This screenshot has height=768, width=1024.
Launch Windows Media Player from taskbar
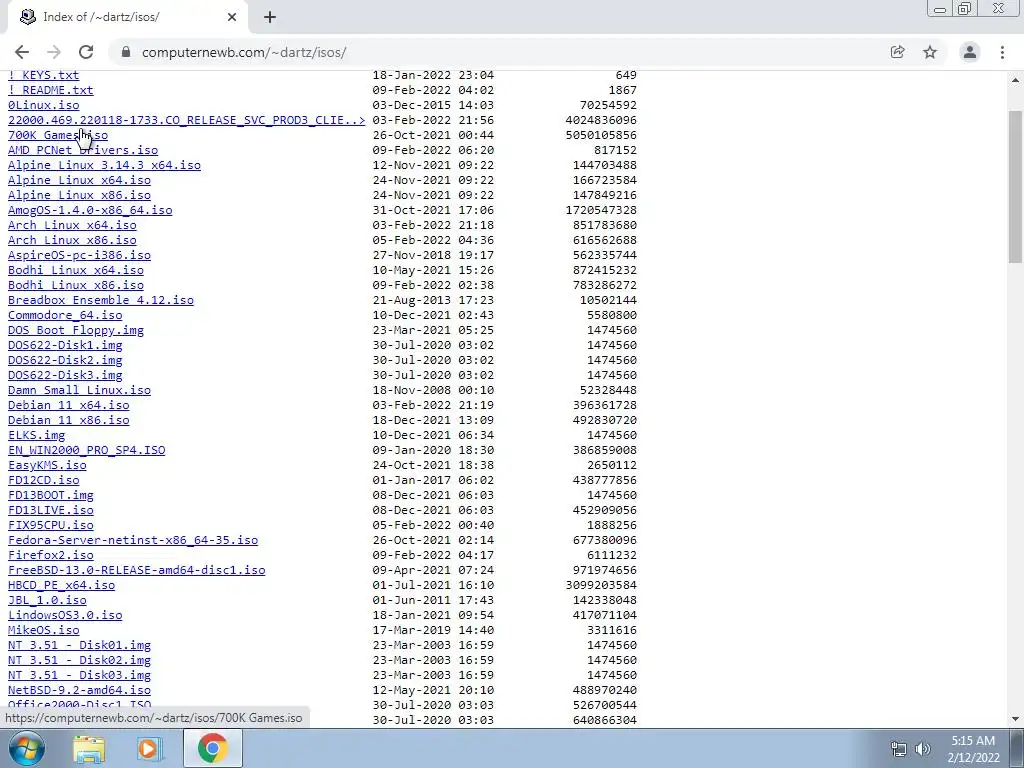click(x=150, y=748)
